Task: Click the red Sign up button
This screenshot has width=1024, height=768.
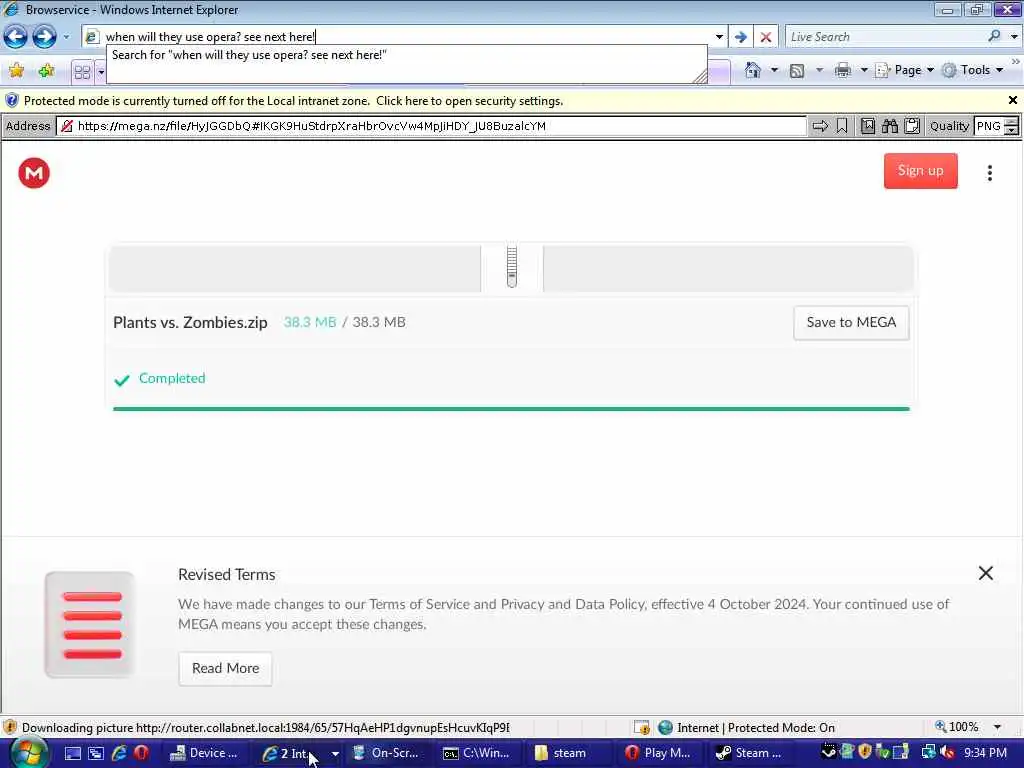Action: (920, 171)
